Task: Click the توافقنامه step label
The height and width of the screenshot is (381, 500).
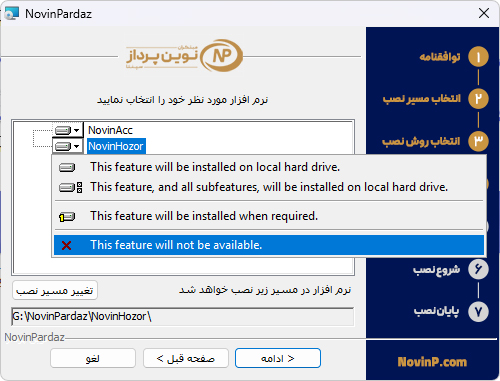Action: [x=440, y=57]
